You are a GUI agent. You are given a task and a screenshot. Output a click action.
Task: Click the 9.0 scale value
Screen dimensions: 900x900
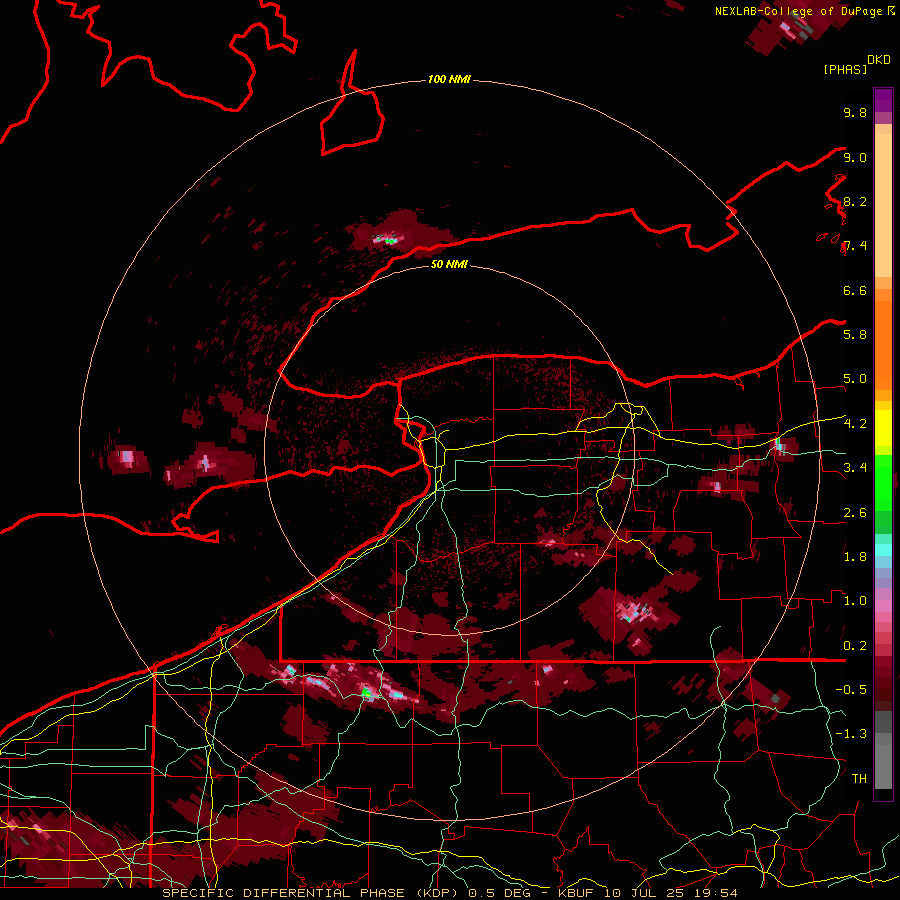855,158
